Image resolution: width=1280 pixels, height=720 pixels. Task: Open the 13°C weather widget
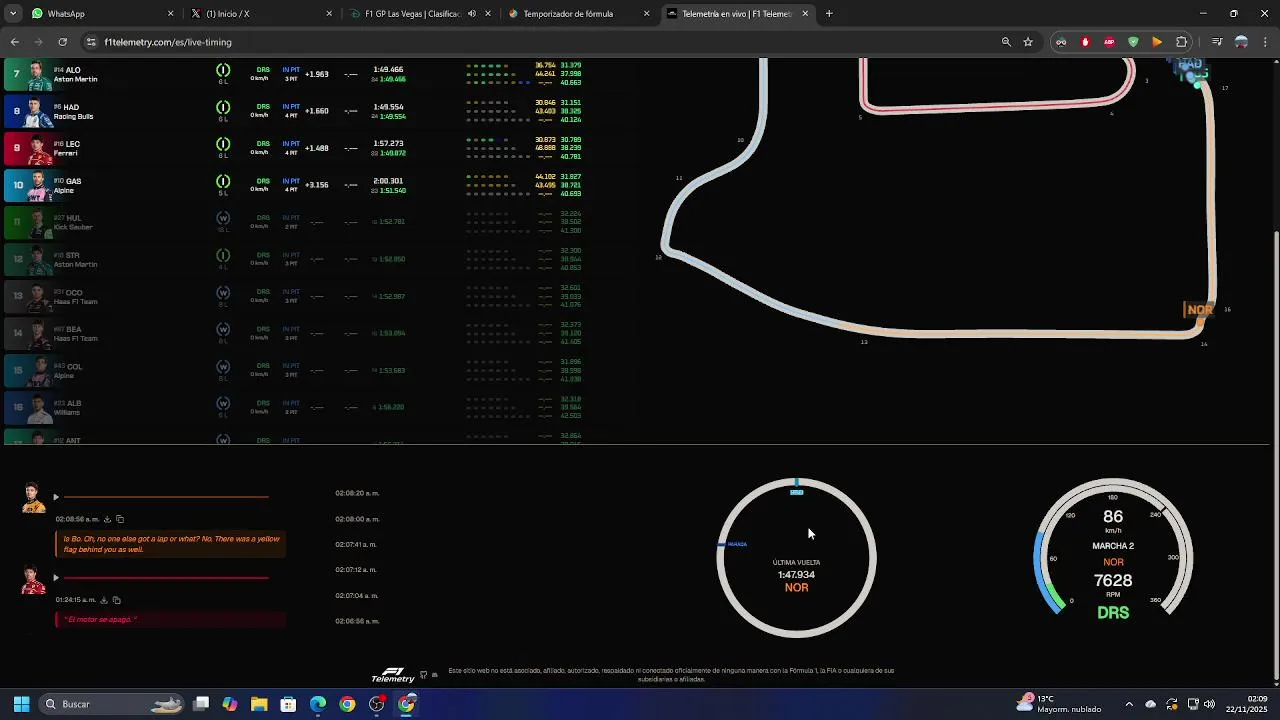pos(1059,704)
